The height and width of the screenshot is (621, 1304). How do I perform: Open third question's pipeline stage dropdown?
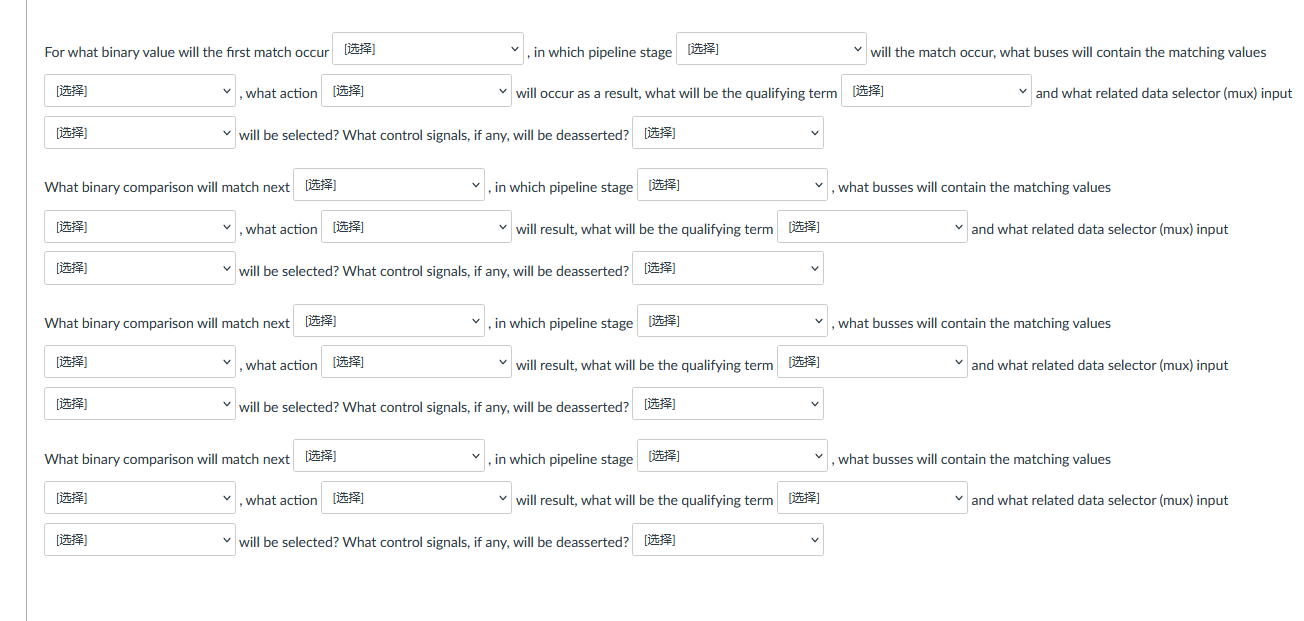[732, 321]
